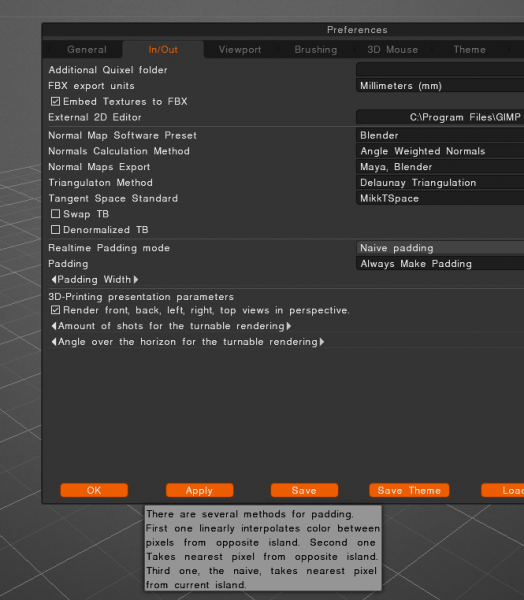Decrease amount of shots for turnable rendering
This screenshot has width=524, height=600.
(54, 326)
